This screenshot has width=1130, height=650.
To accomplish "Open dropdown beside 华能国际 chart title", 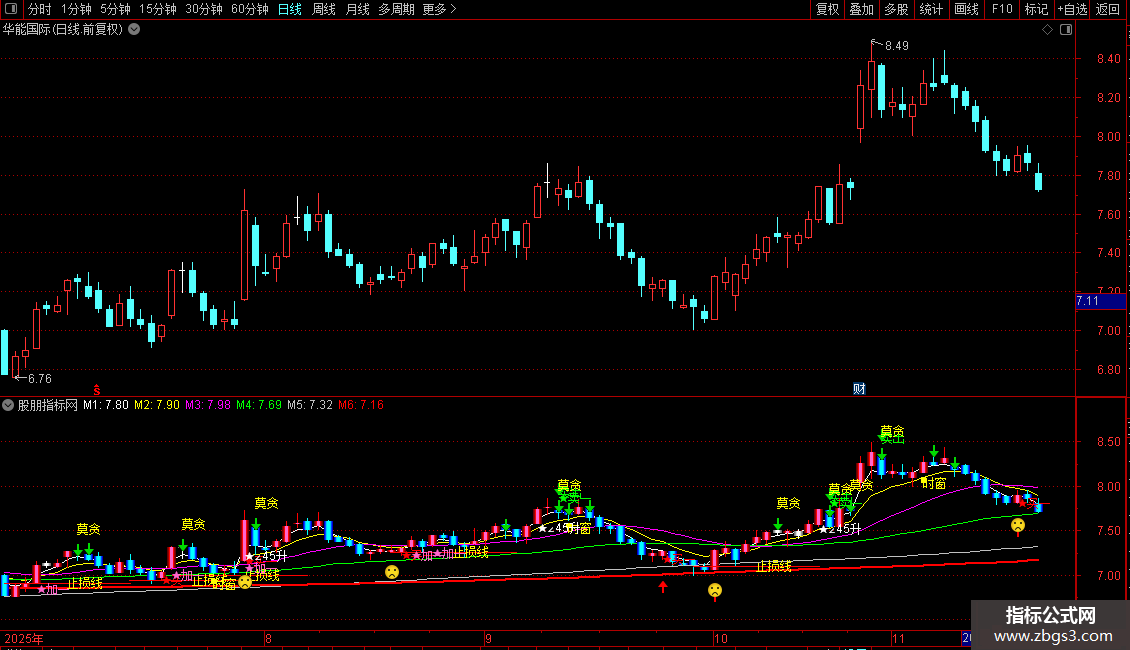I will click(134, 30).
